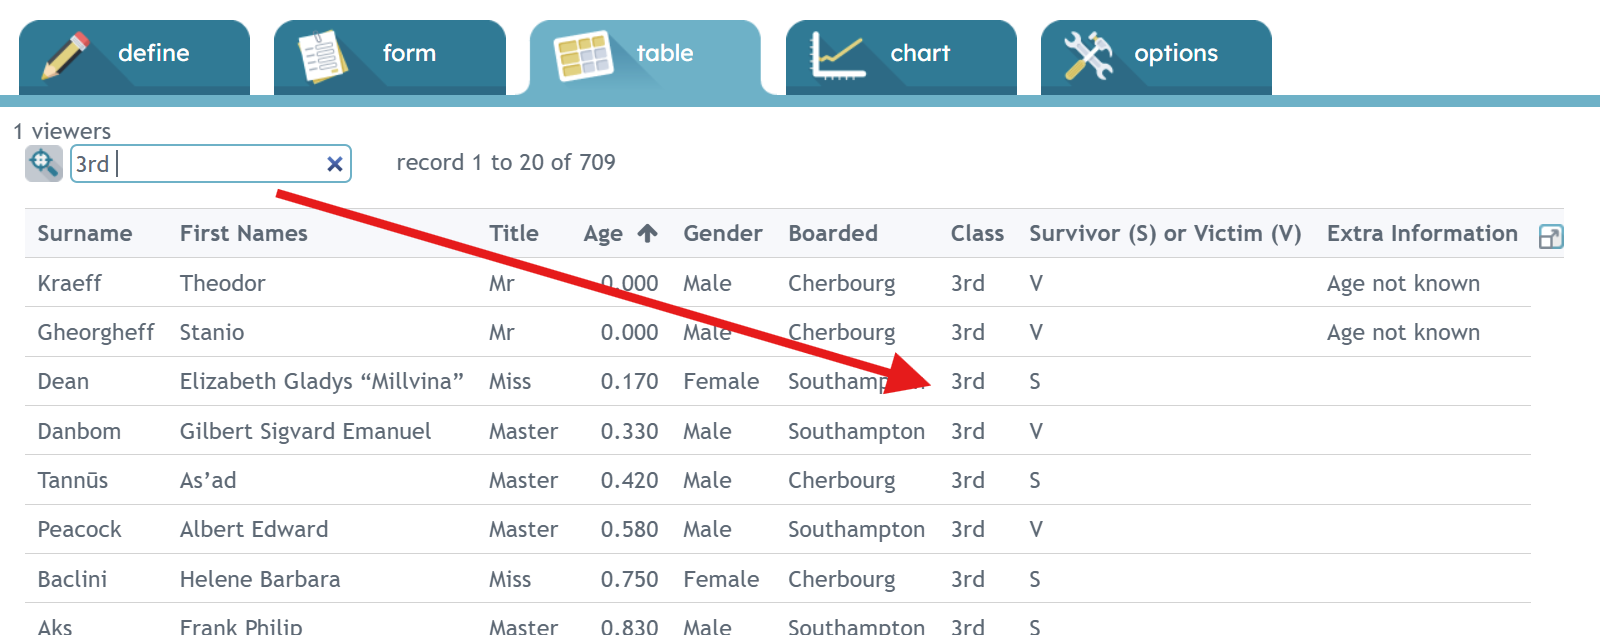Click the grid icon on table tab
Image resolution: width=1600 pixels, height=635 pixels.
point(583,56)
